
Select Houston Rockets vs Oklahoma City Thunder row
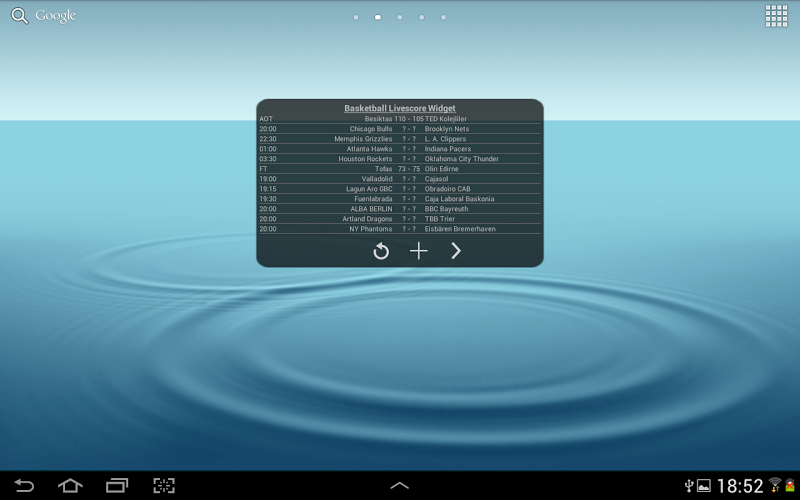point(399,159)
